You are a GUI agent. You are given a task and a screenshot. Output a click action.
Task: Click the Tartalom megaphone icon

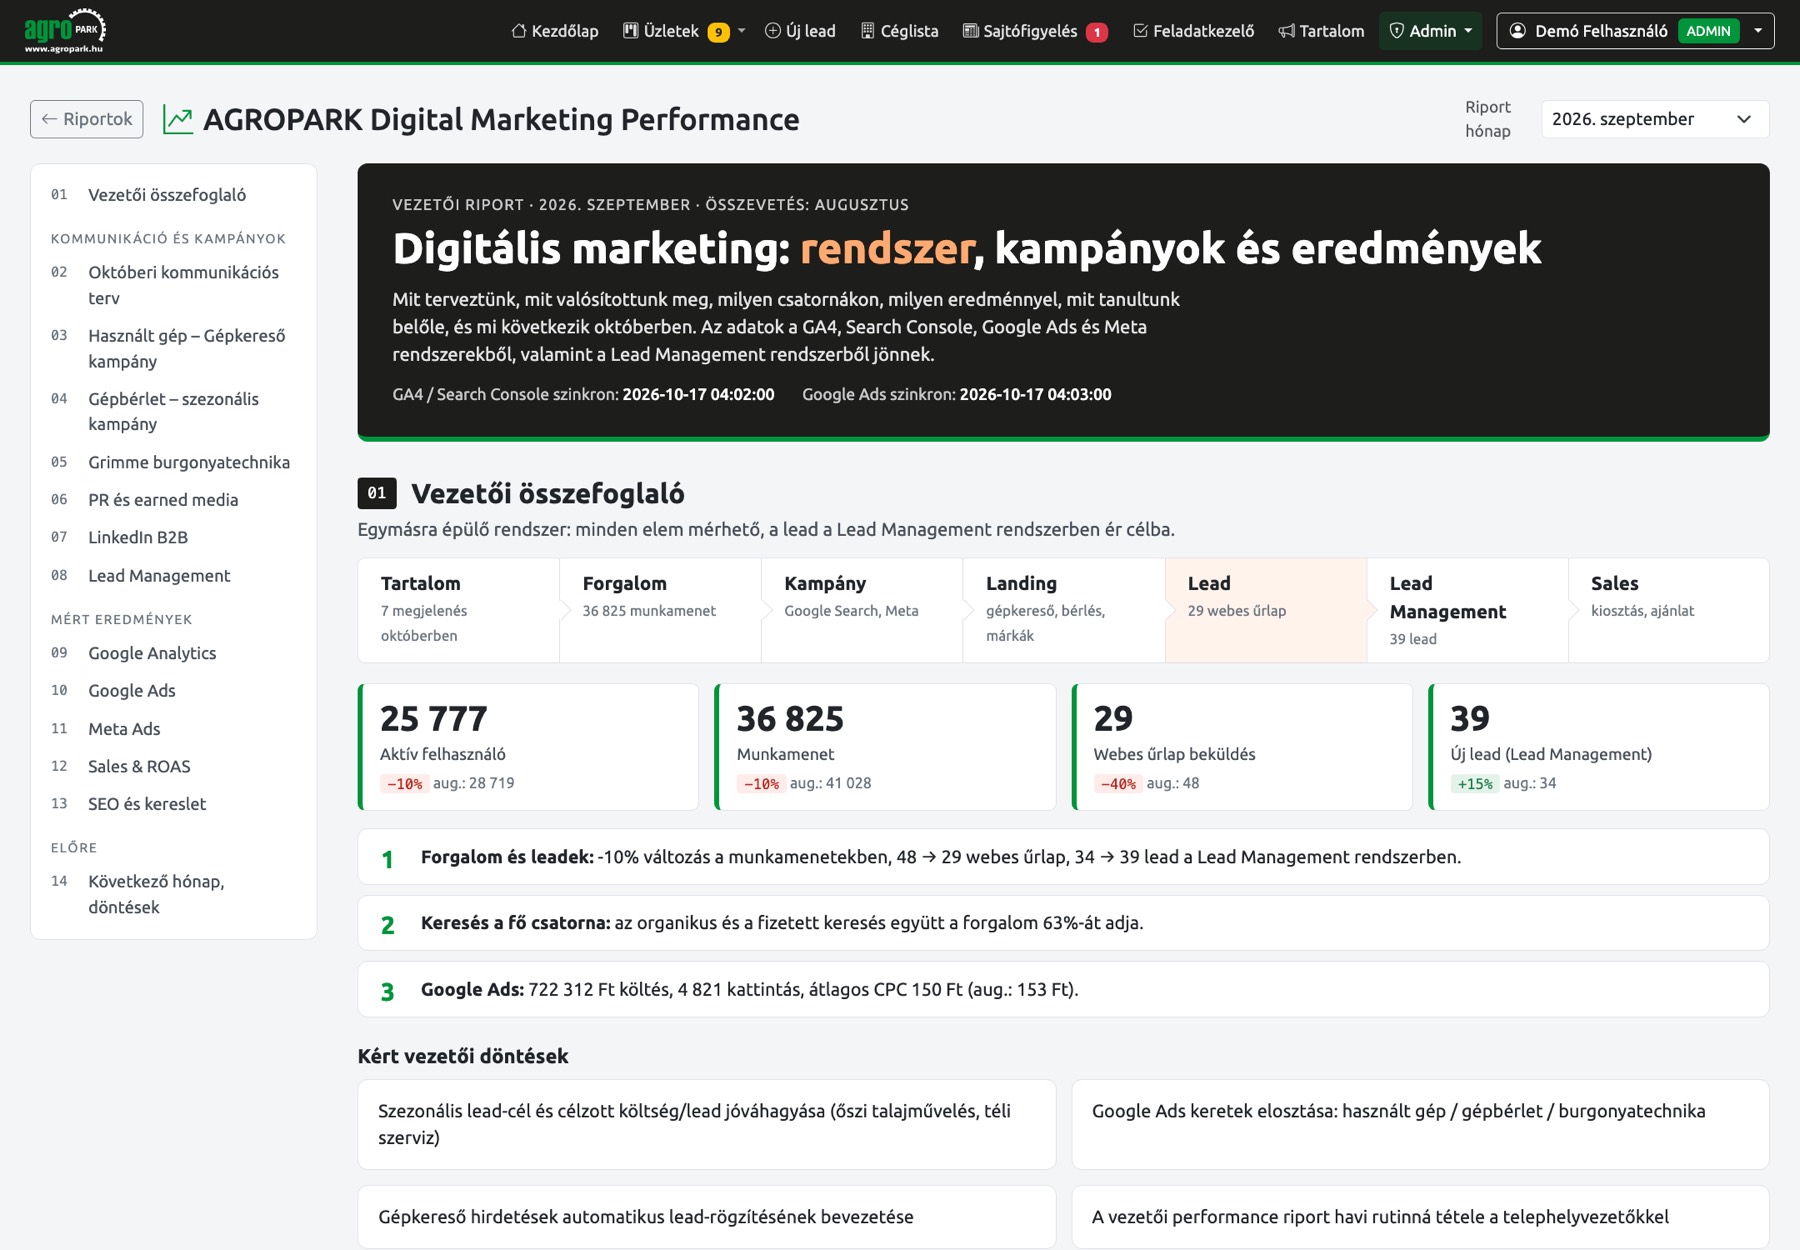(x=1286, y=31)
